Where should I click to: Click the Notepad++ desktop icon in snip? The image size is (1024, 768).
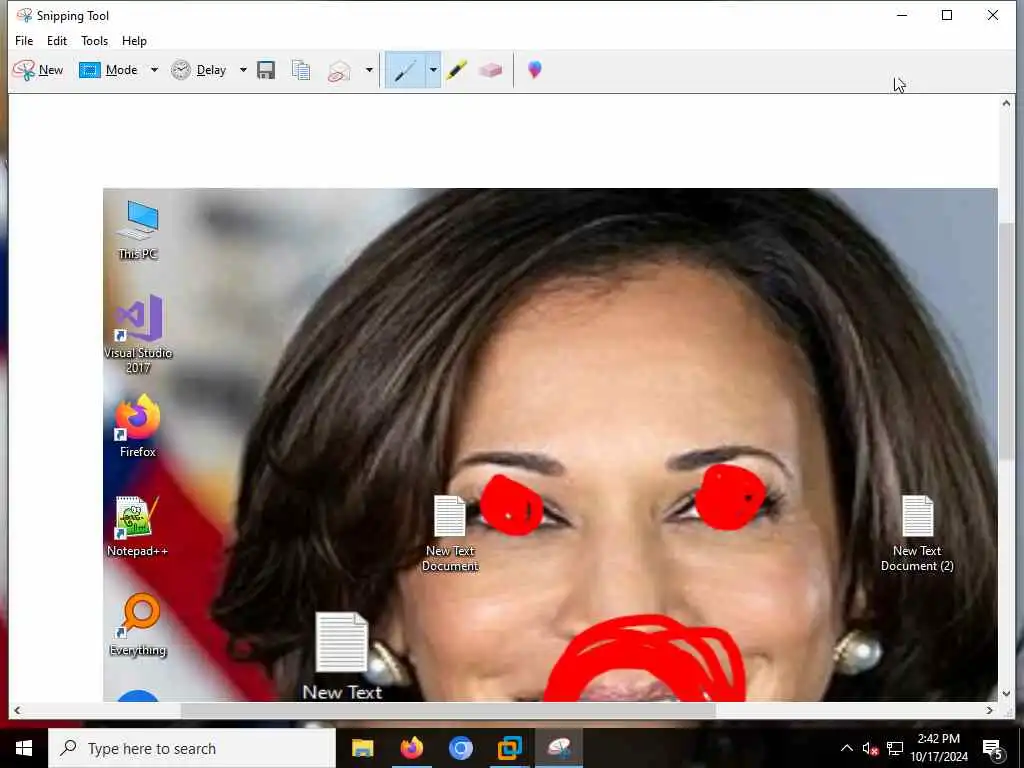[x=137, y=526]
